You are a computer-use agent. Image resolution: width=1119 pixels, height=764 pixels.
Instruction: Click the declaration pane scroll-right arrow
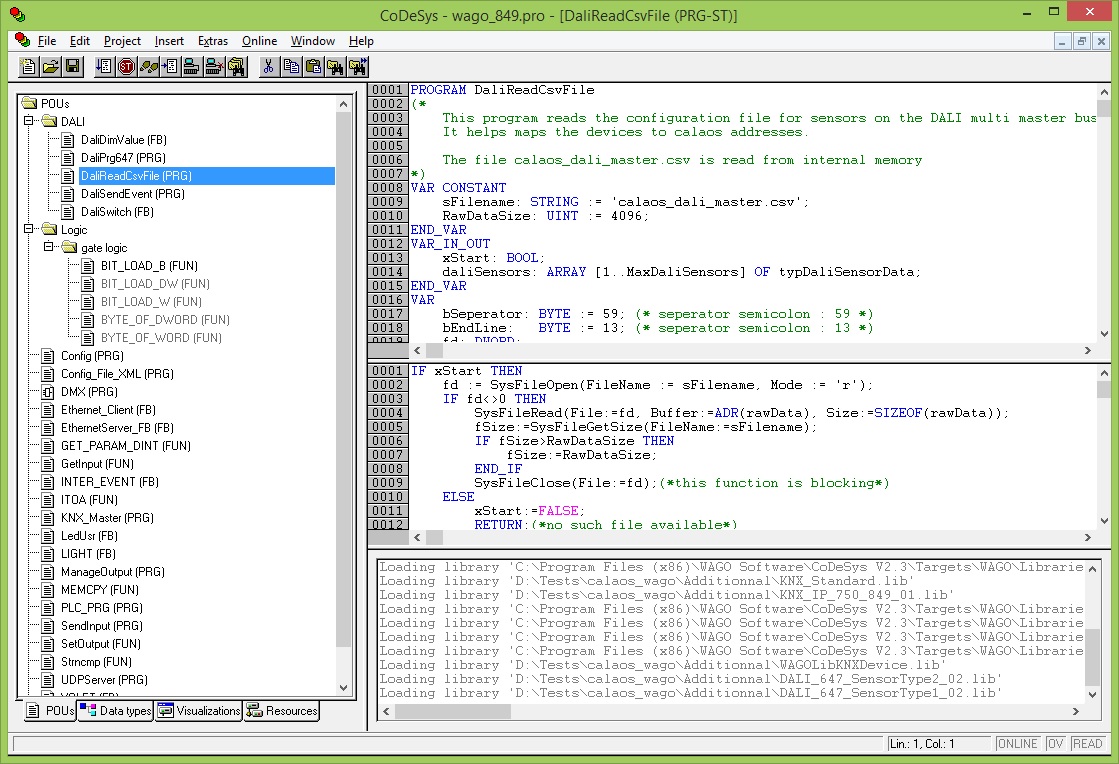pos(1088,350)
